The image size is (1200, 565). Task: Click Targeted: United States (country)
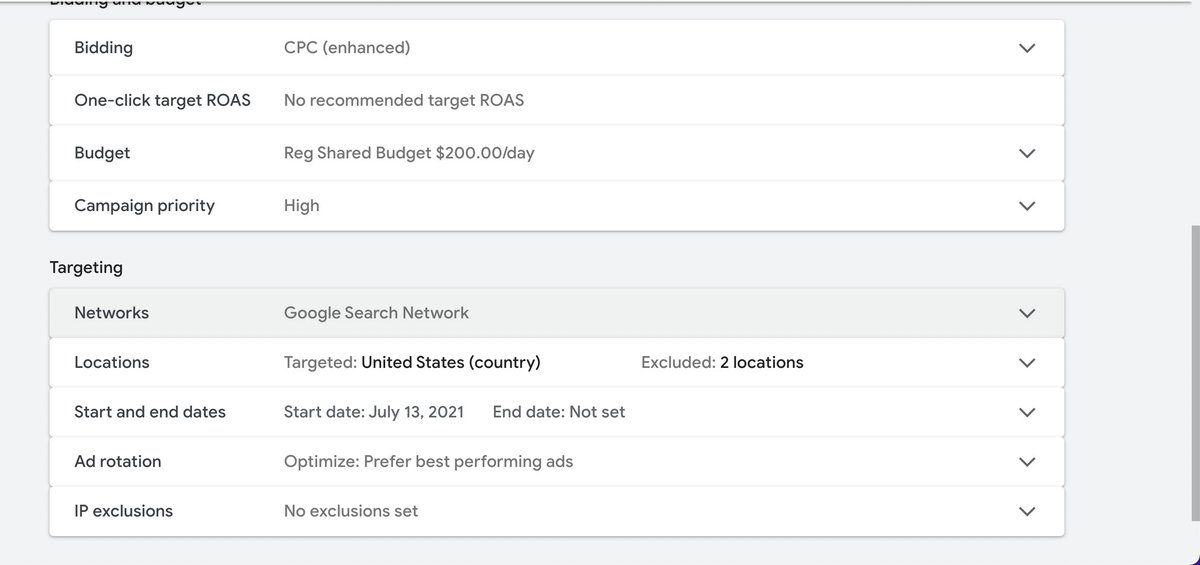click(x=412, y=362)
